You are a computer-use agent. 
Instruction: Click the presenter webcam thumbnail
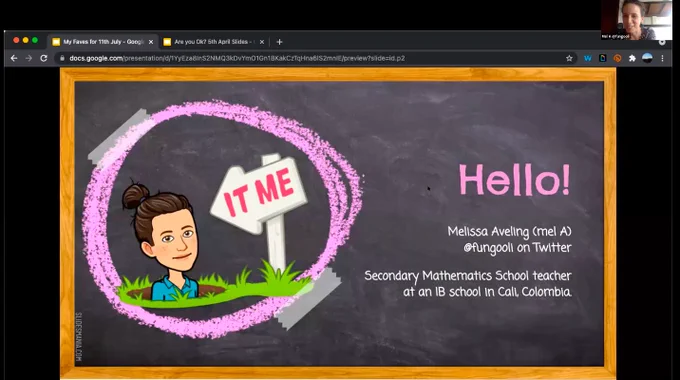(636, 20)
